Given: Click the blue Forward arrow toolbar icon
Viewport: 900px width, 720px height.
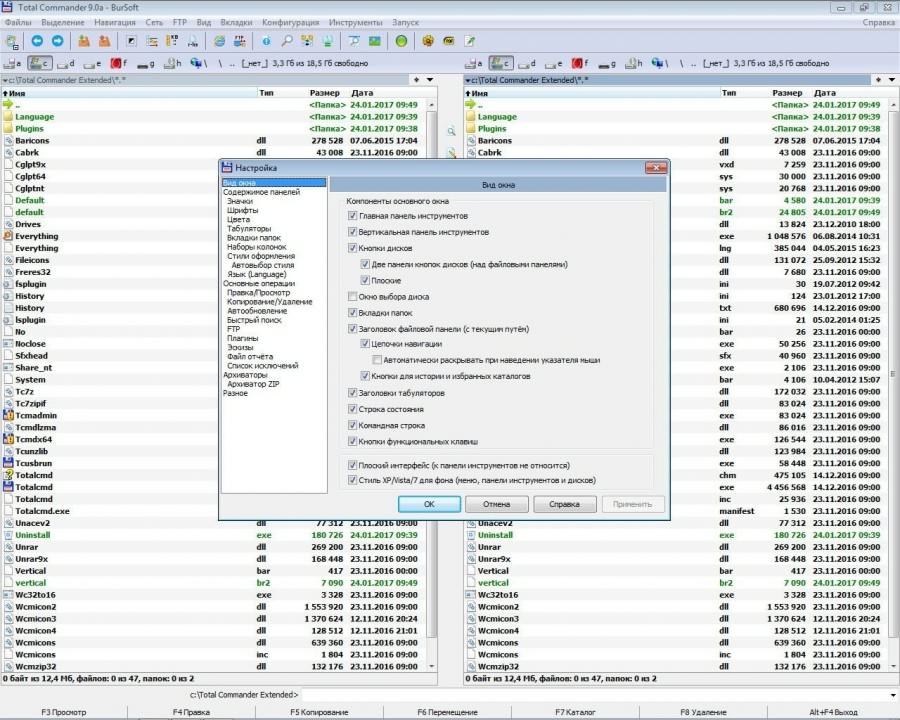Looking at the screenshot, I should point(57,41).
